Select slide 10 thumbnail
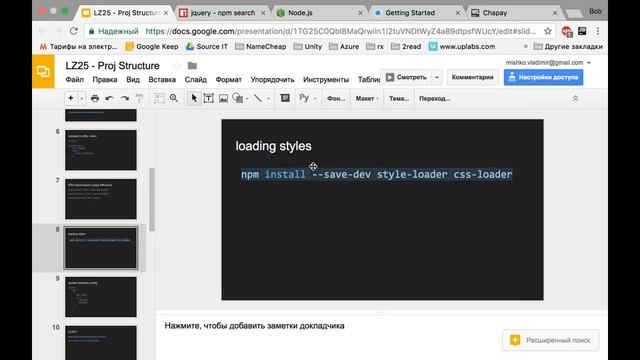640x360 pixels. coord(101,342)
